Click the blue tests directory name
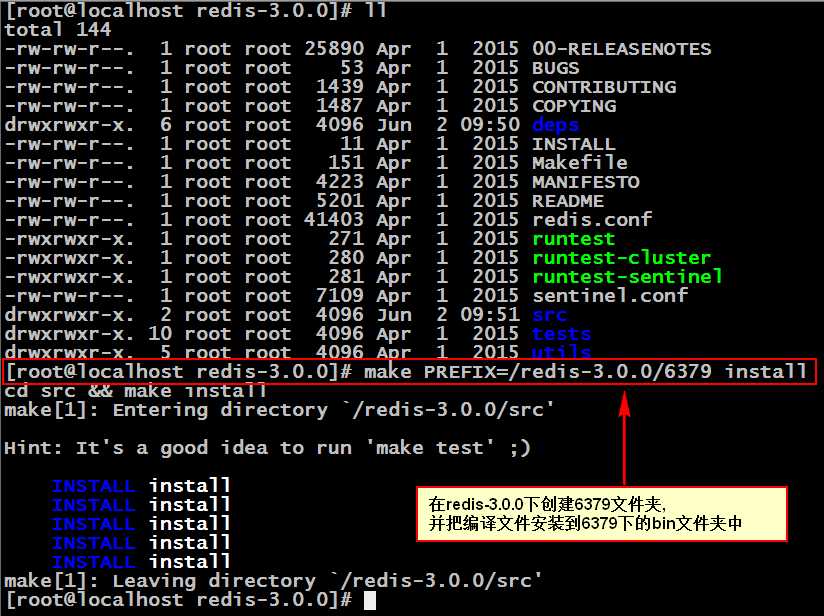824x616 pixels. tap(561, 333)
